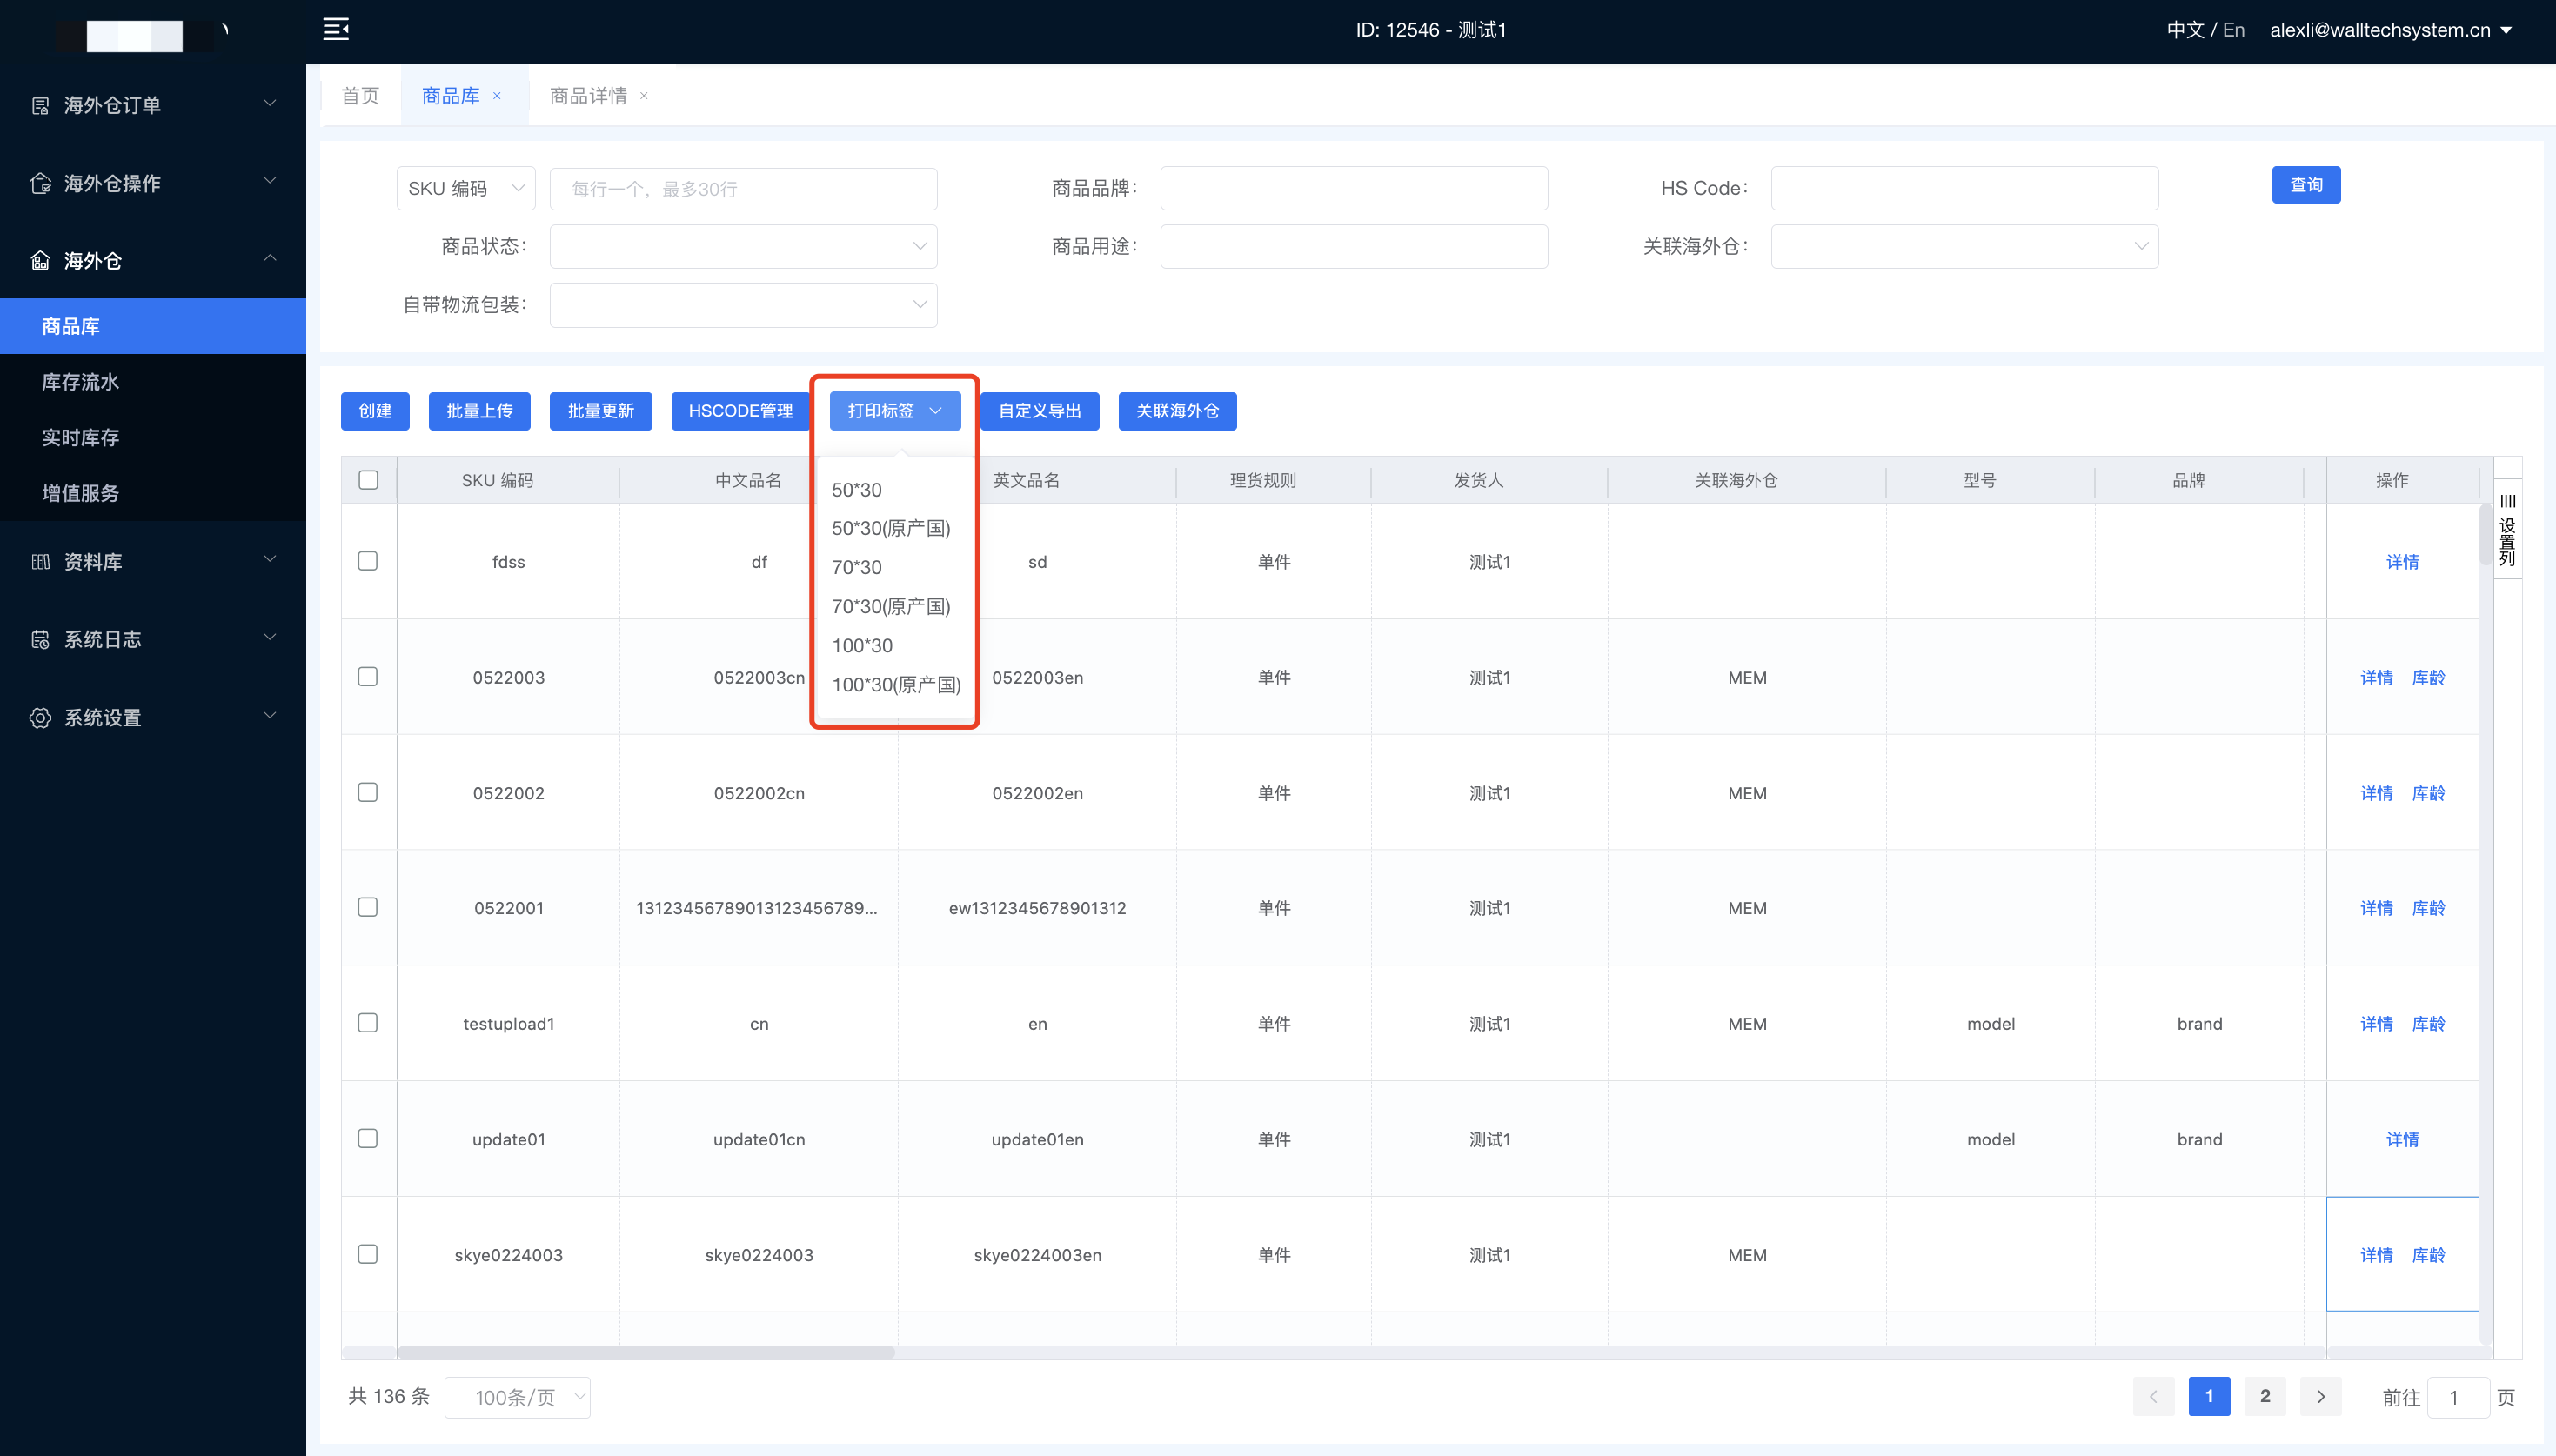
Task: Open the 关联海外仓 filter dropdown
Action: pyautogui.click(x=1964, y=246)
